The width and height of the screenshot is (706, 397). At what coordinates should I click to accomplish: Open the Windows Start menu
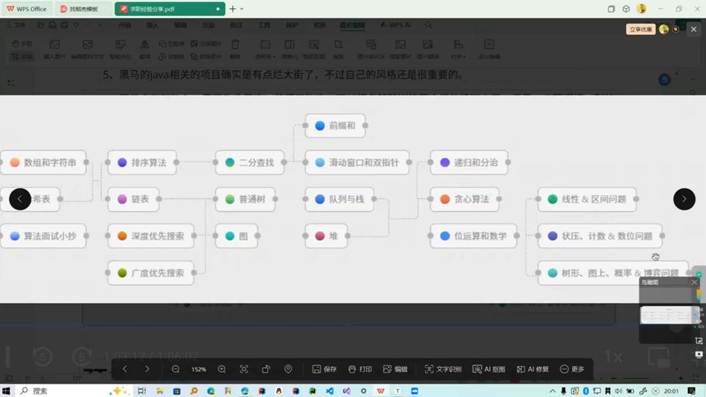pos(6,391)
